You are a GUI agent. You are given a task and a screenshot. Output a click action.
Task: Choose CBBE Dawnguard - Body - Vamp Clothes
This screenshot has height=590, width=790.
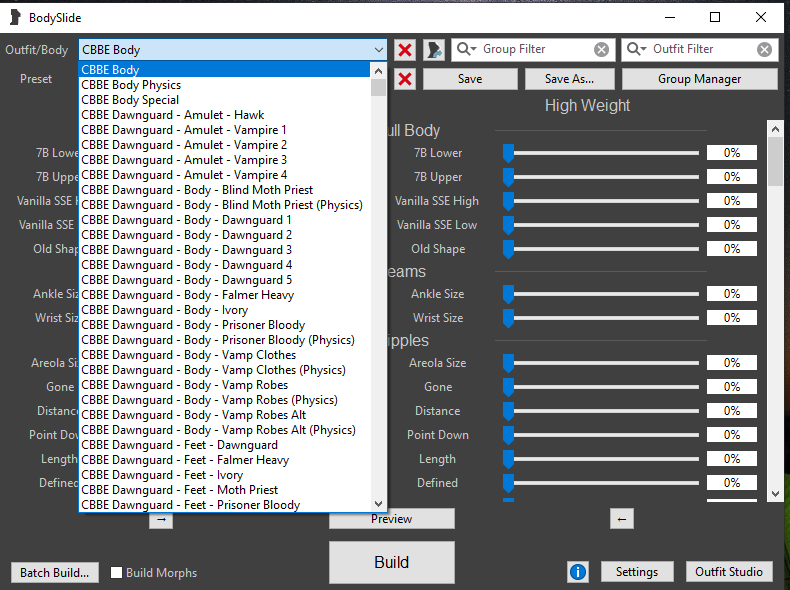point(225,355)
